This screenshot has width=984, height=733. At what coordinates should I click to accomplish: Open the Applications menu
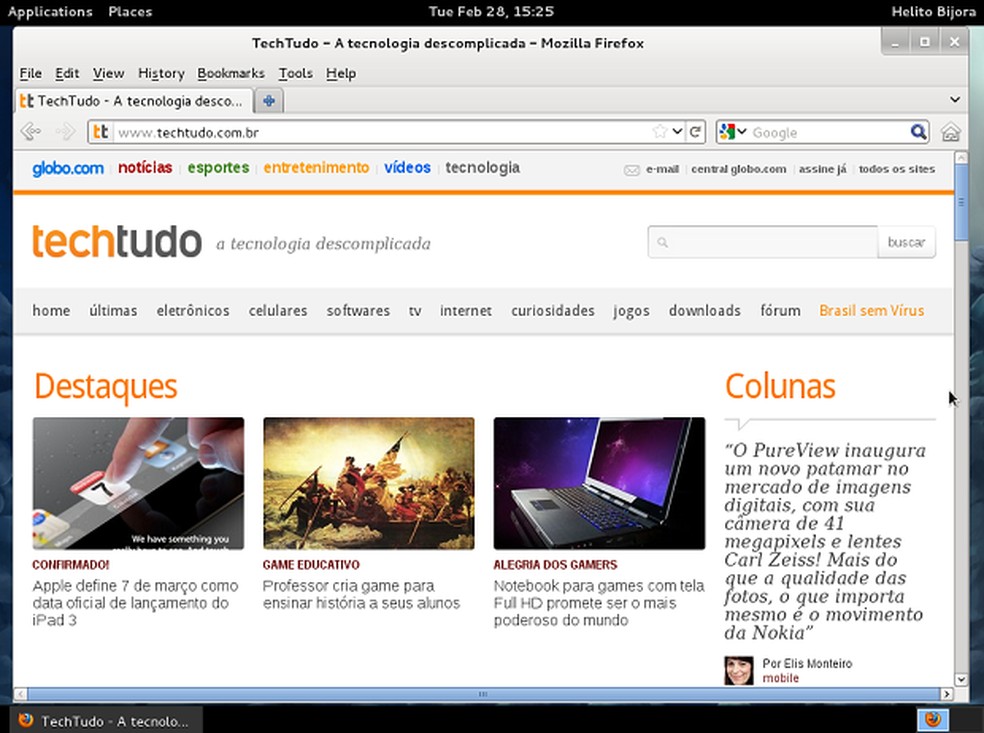[50, 12]
